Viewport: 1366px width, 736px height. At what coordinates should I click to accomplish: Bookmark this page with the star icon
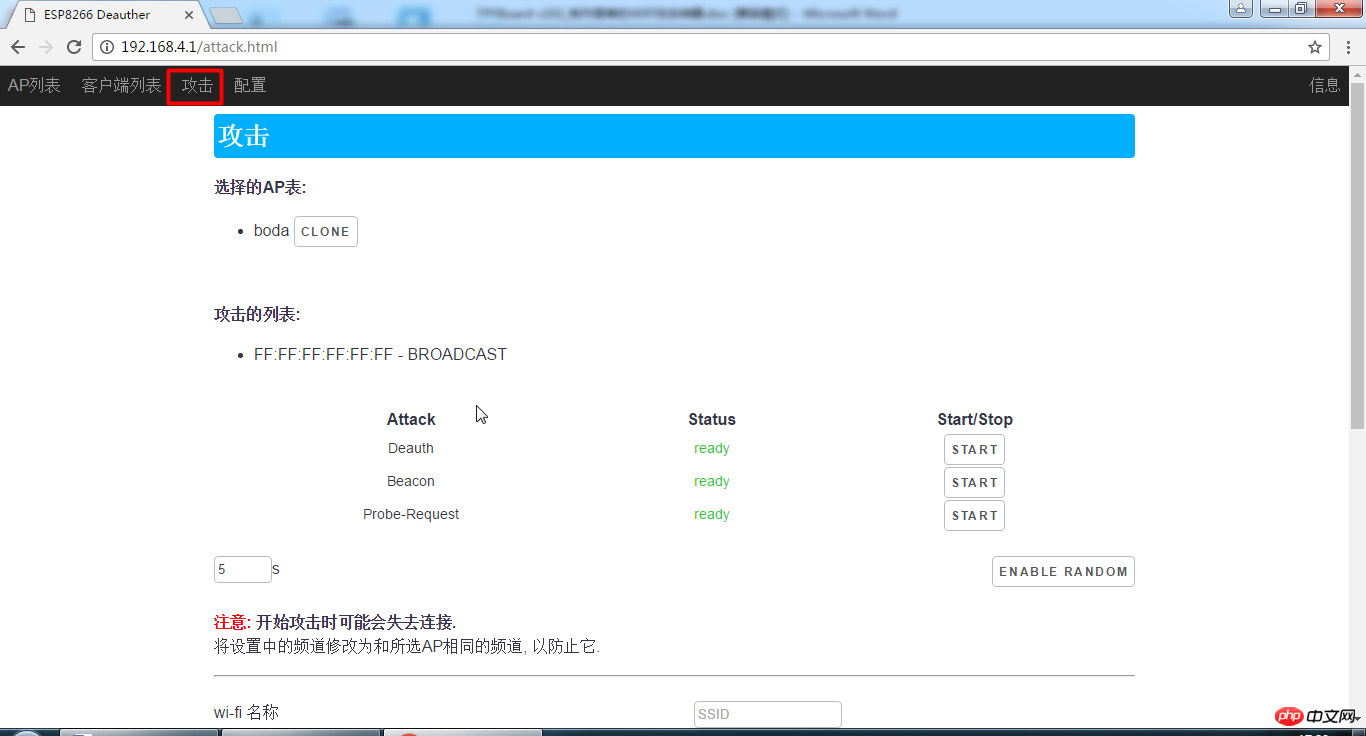(x=1315, y=47)
